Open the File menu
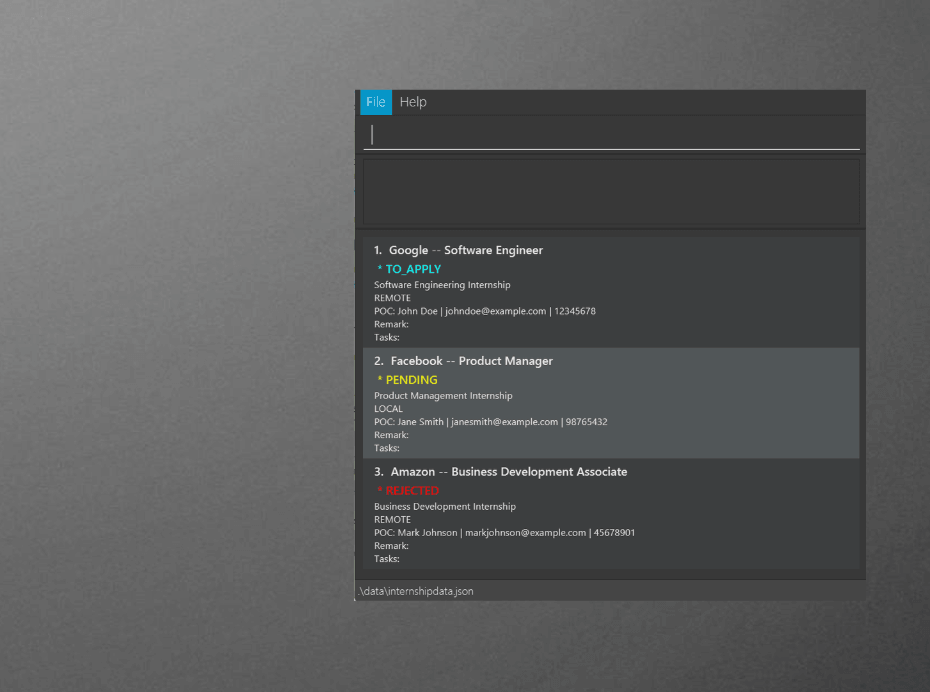Viewport: 930px width, 692px height. (x=376, y=102)
